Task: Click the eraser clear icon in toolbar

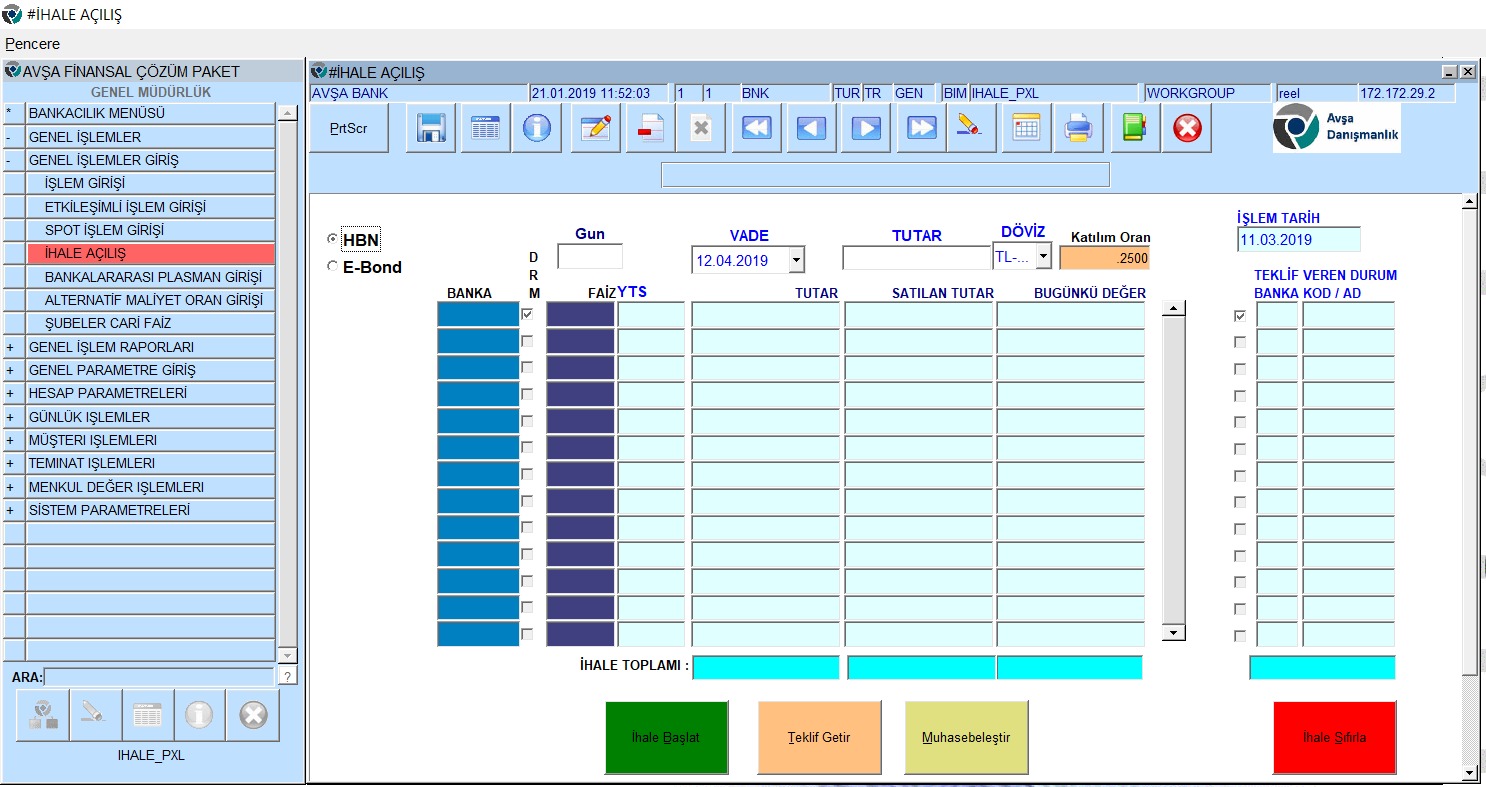Action: pyautogui.click(x=971, y=128)
